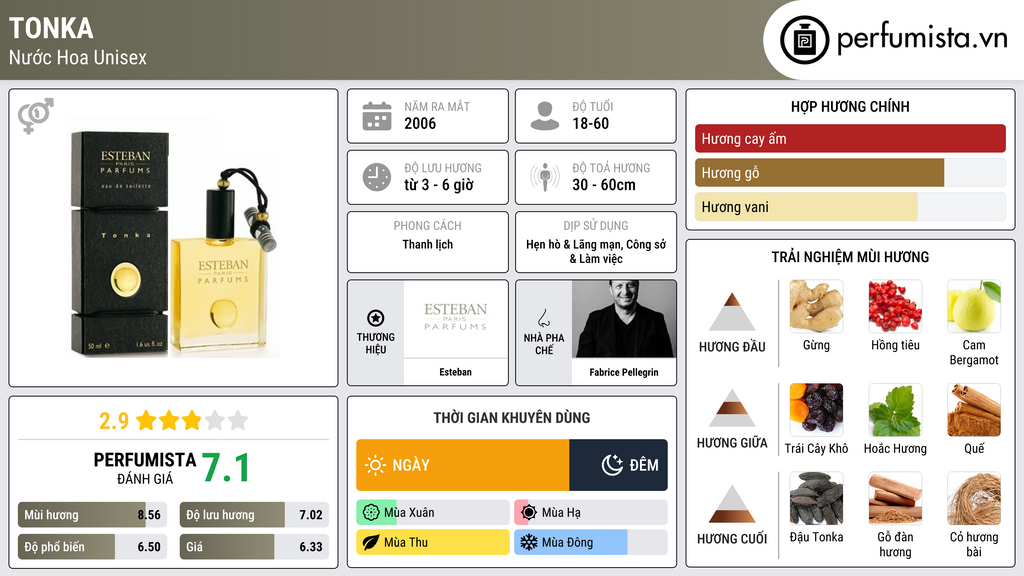Click the Hương cuối pyramid icon
The width and height of the screenshot is (1024, 576).
(x=732, y=504)
